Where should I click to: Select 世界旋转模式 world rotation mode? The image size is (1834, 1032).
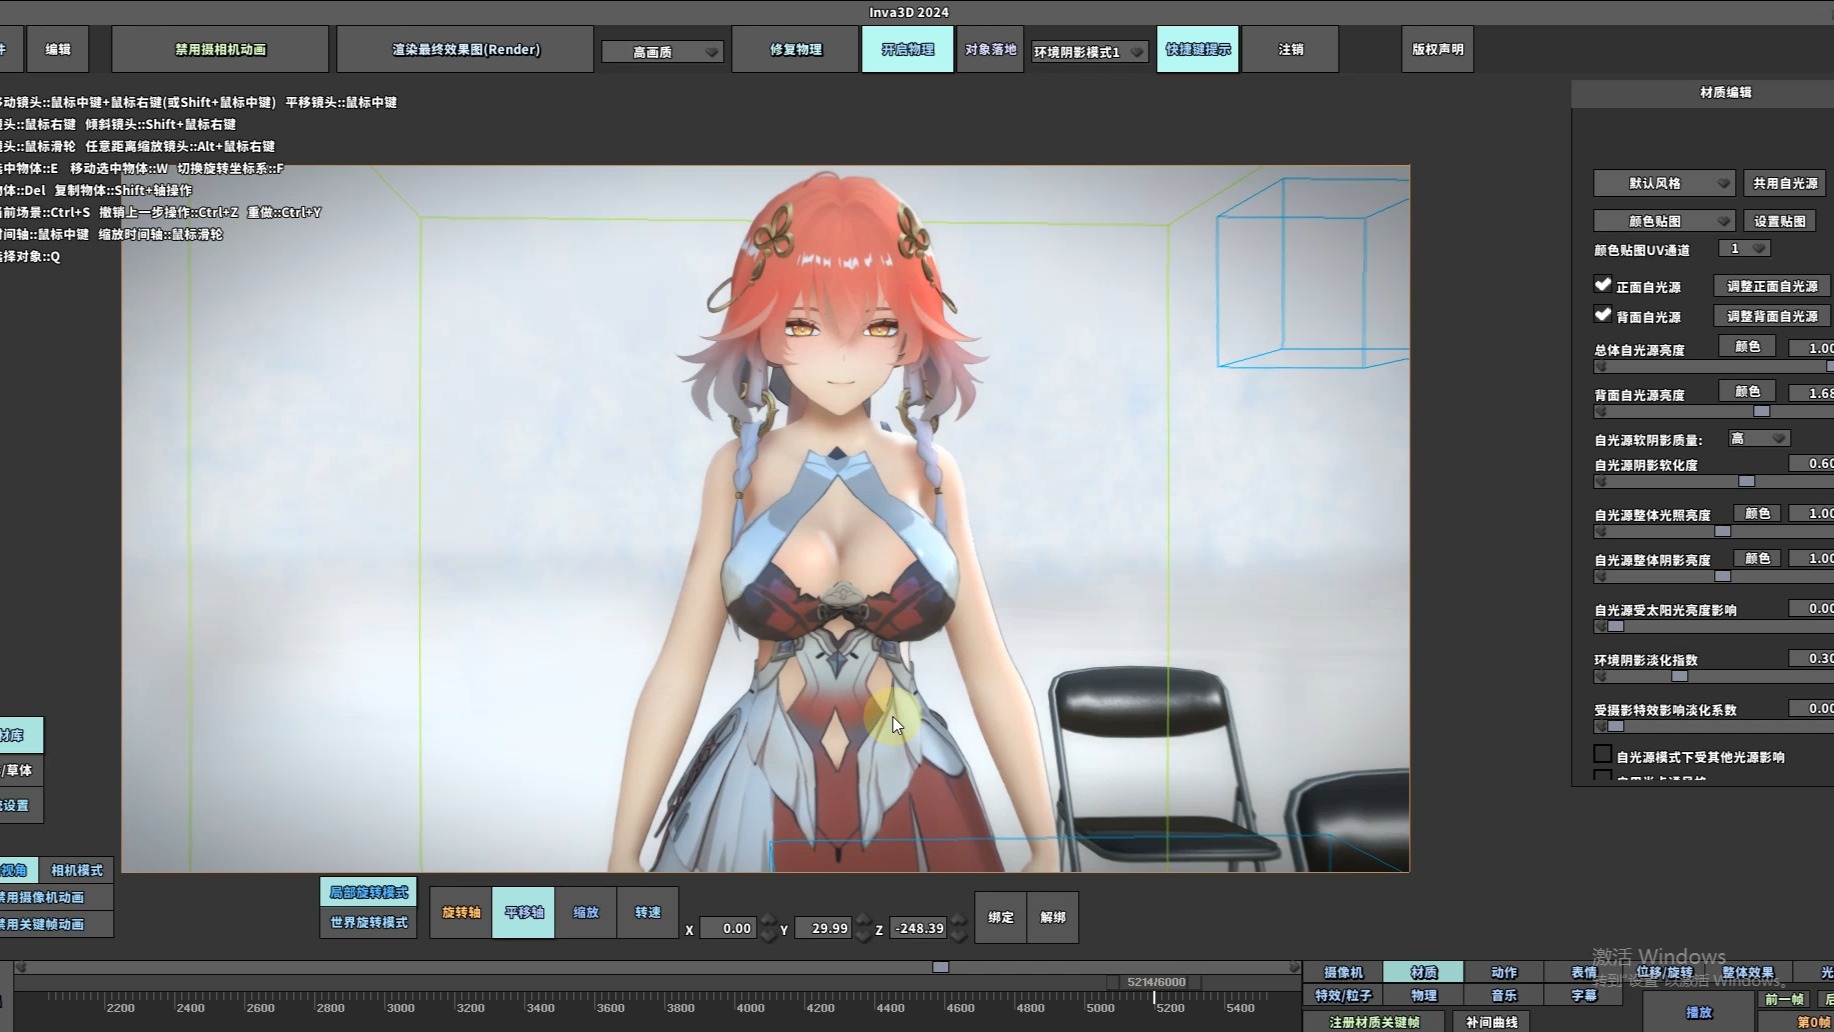point(368,922)
